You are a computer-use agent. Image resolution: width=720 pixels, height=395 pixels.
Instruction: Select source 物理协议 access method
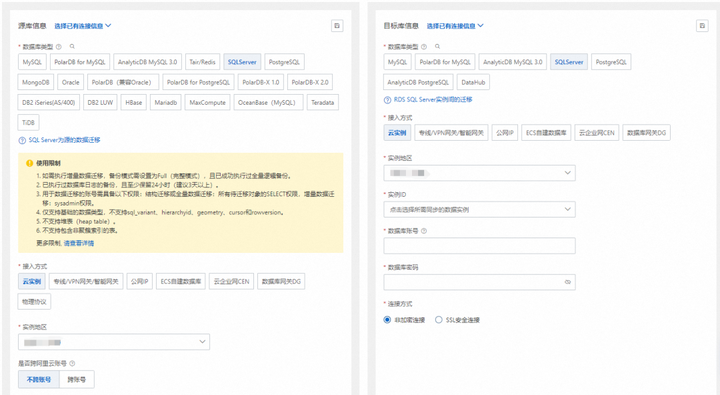coord(34,302)
